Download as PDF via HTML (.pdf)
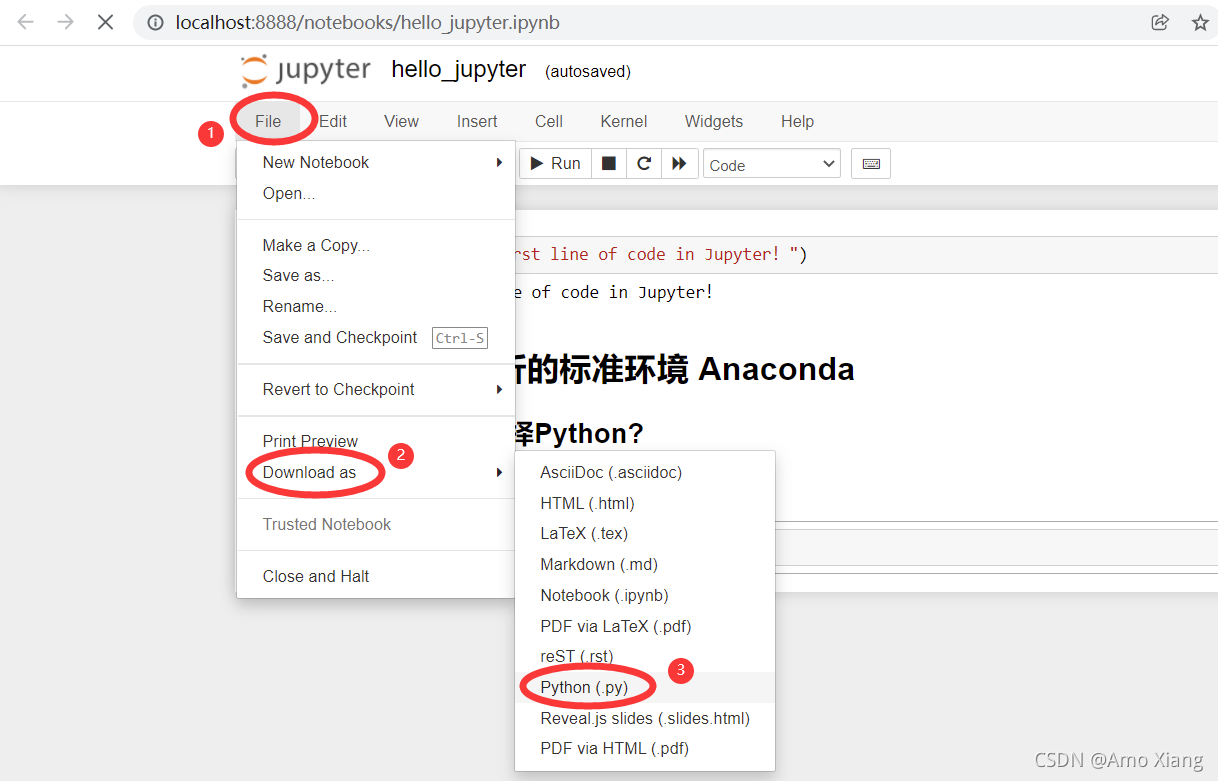 (x=645, y=748)
